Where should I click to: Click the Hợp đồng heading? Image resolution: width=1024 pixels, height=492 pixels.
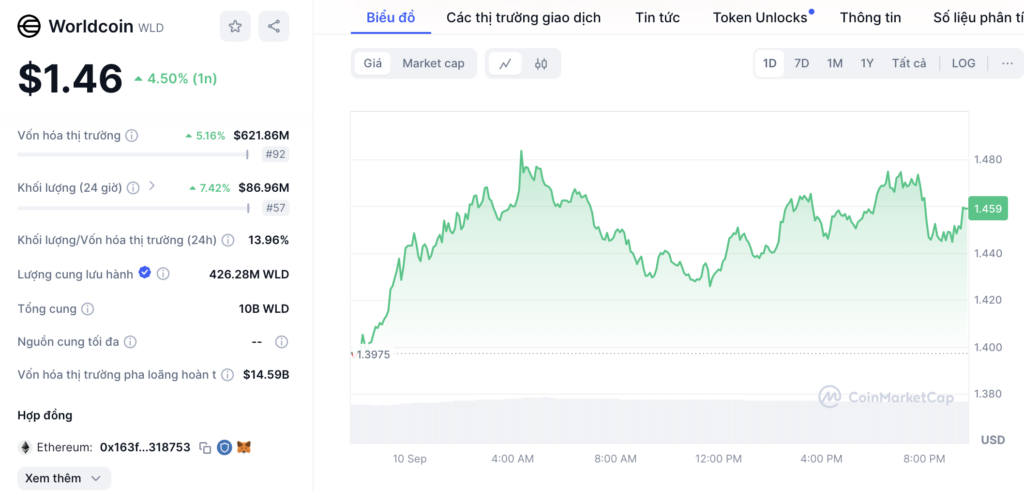pos(45,416)
